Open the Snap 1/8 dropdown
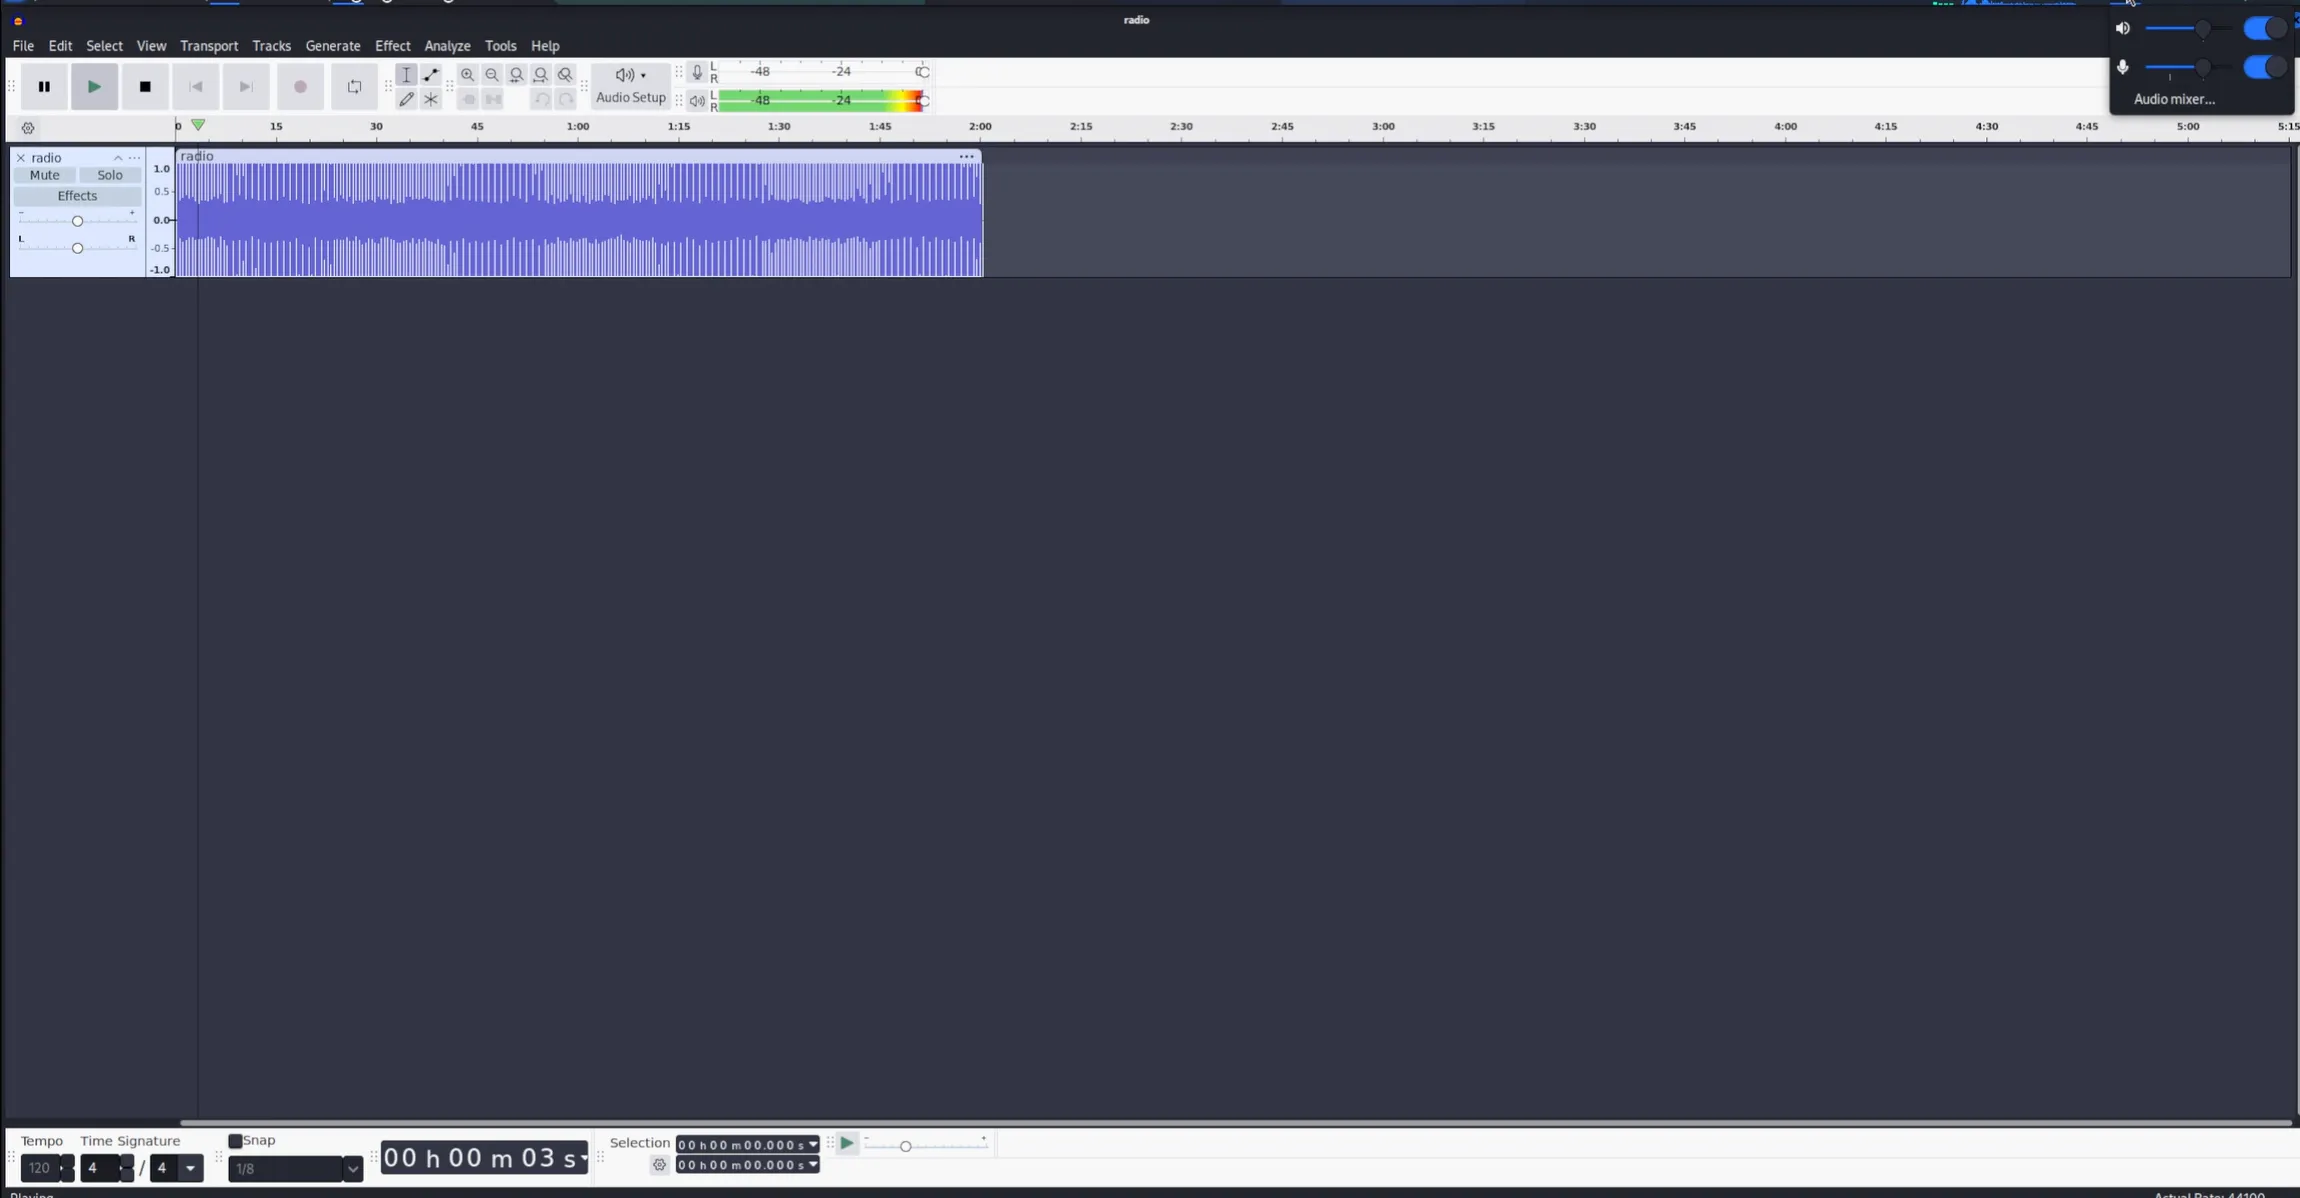 352,1168
